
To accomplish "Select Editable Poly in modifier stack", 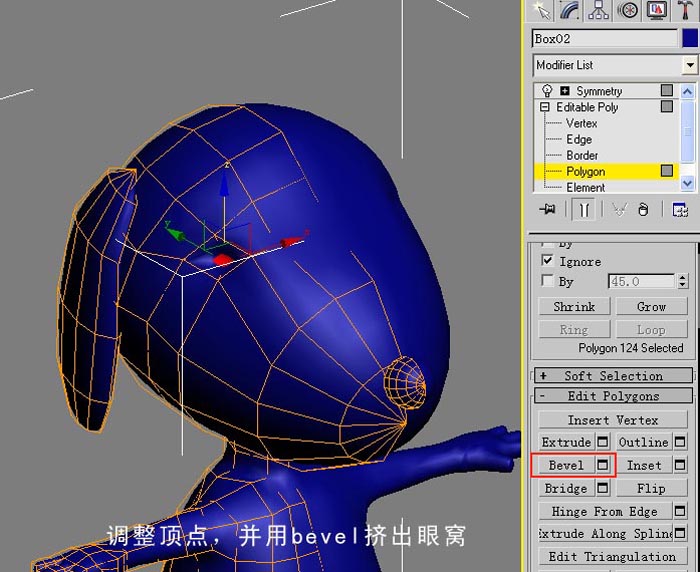I will pyautogui.click(x=587, y=107).
